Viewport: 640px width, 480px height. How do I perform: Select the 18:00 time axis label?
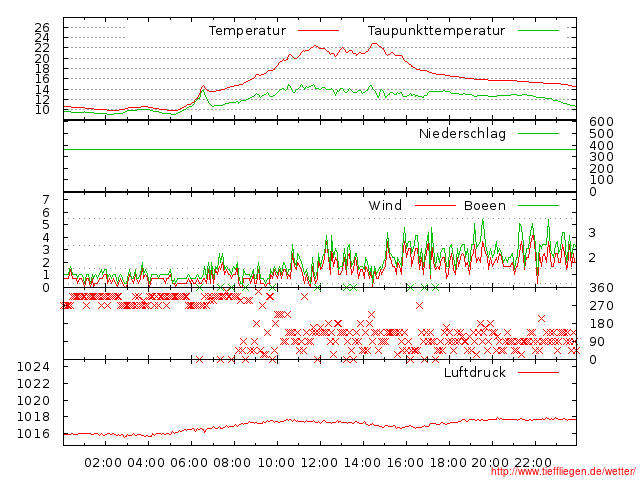[448, 463]
